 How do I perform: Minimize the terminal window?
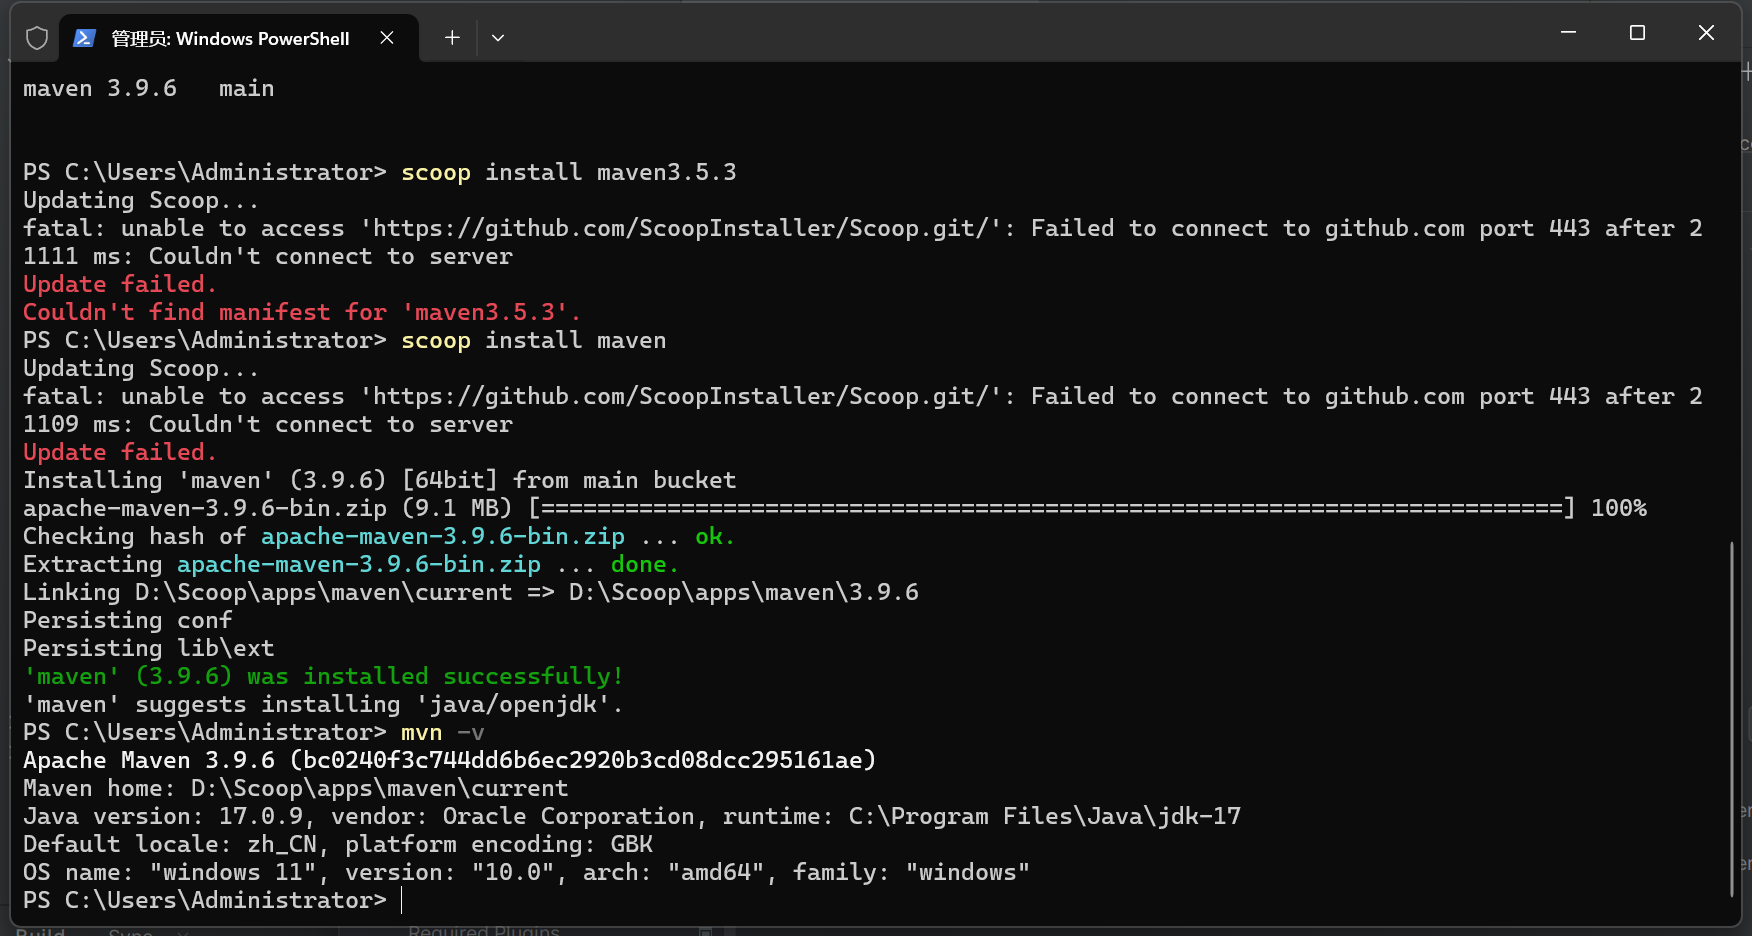(1568, 33)
